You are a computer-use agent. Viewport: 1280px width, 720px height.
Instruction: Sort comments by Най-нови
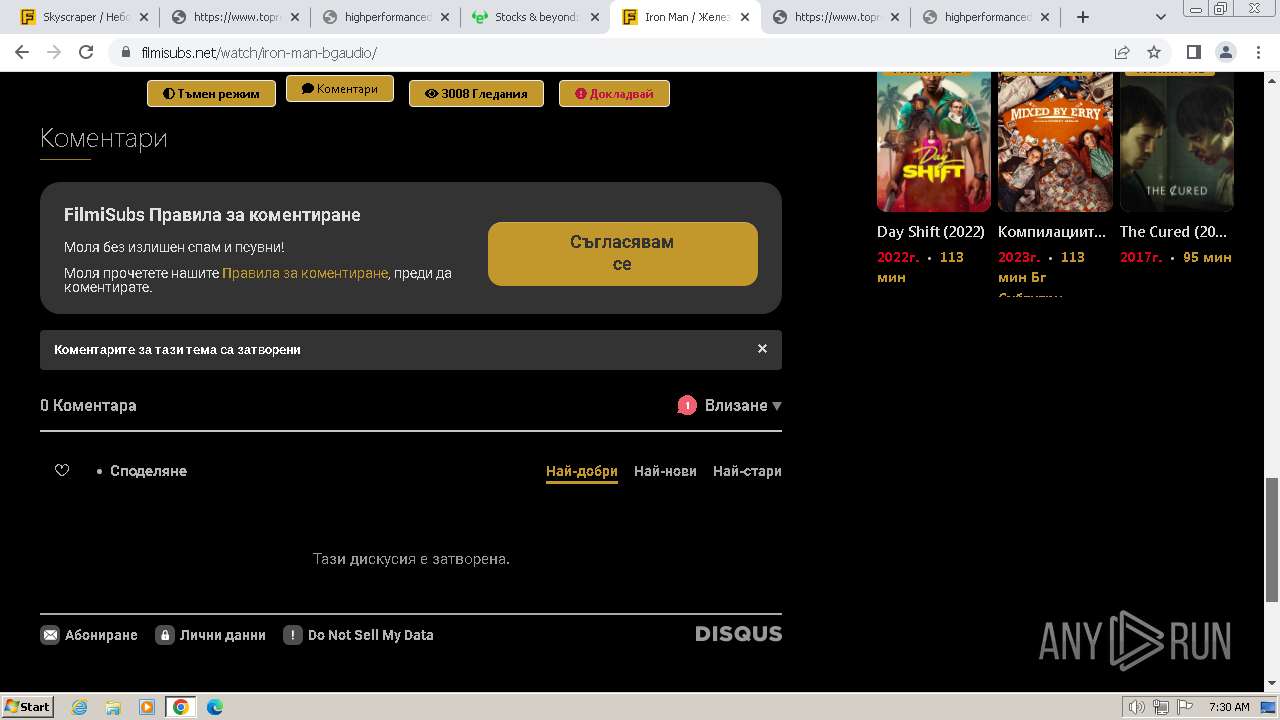pos(665,471)
